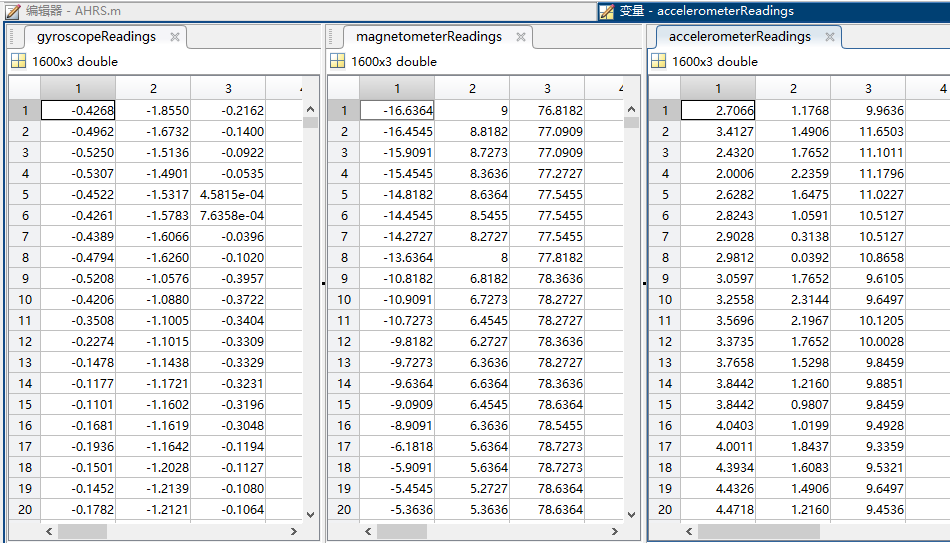Close the gyroscopeReadings tab

tap(174, 37)
